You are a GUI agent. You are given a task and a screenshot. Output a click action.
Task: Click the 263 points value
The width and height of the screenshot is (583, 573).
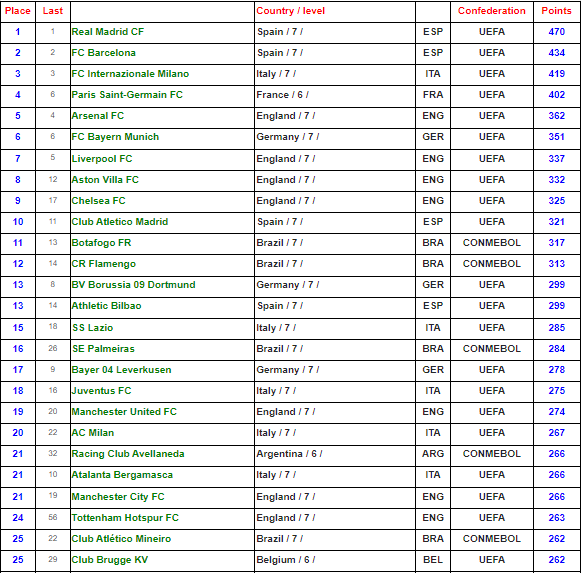click(x=556, y=518)
